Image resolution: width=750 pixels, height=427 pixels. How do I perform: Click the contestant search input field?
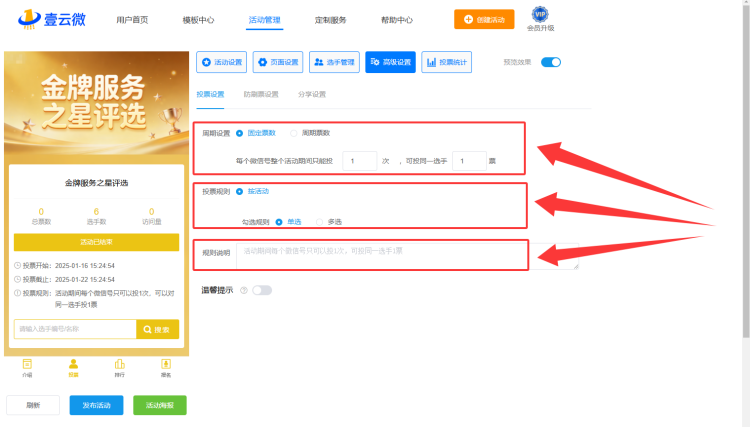click(x=75, y=329)
